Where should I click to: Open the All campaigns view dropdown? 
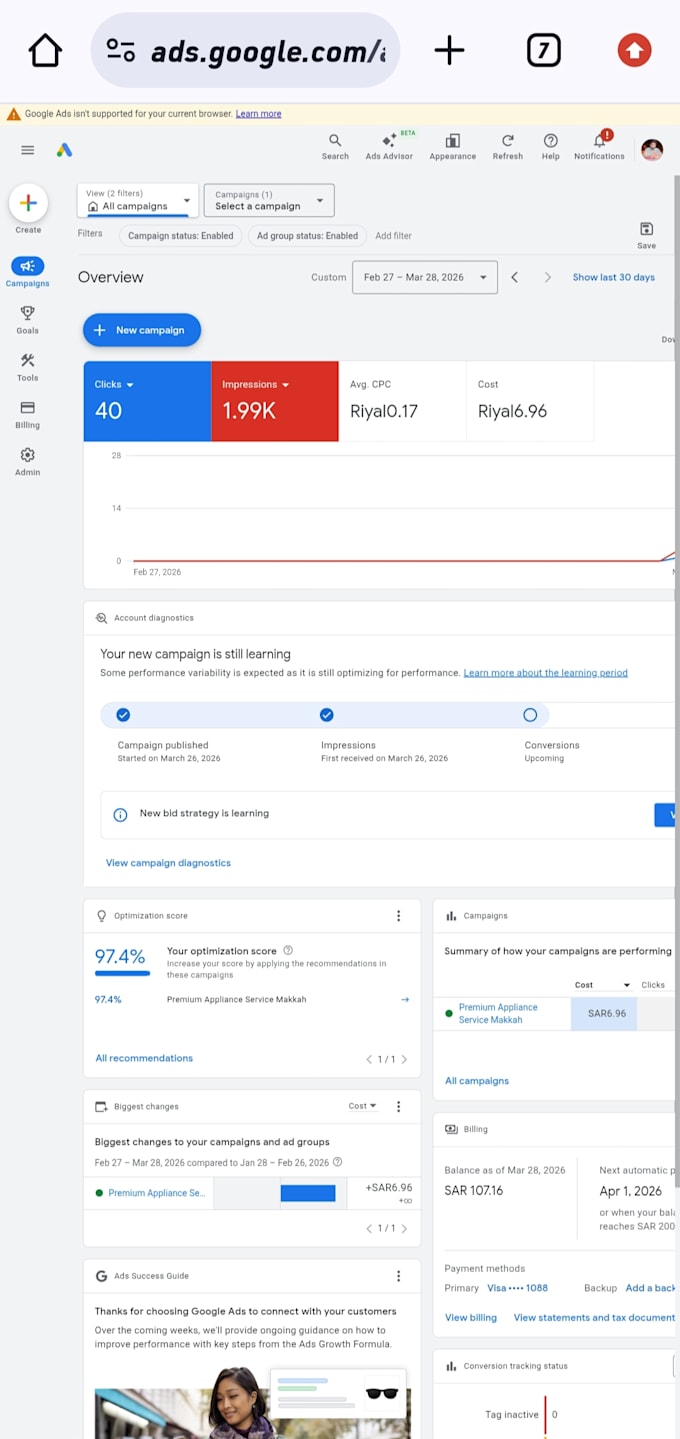138,200
